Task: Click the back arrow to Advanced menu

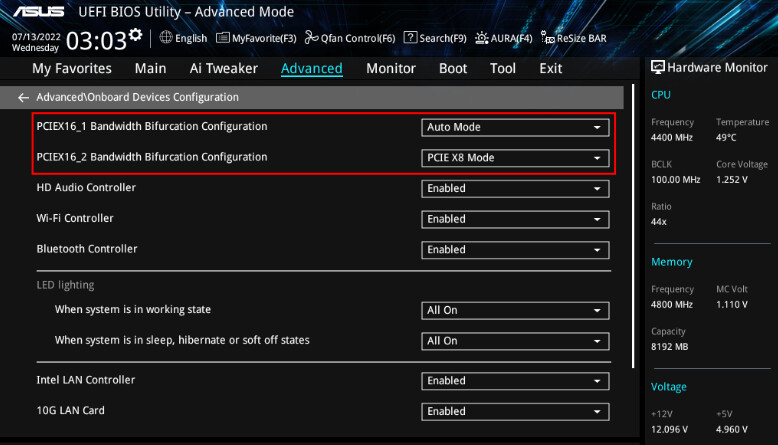Action: pos(23,98)
